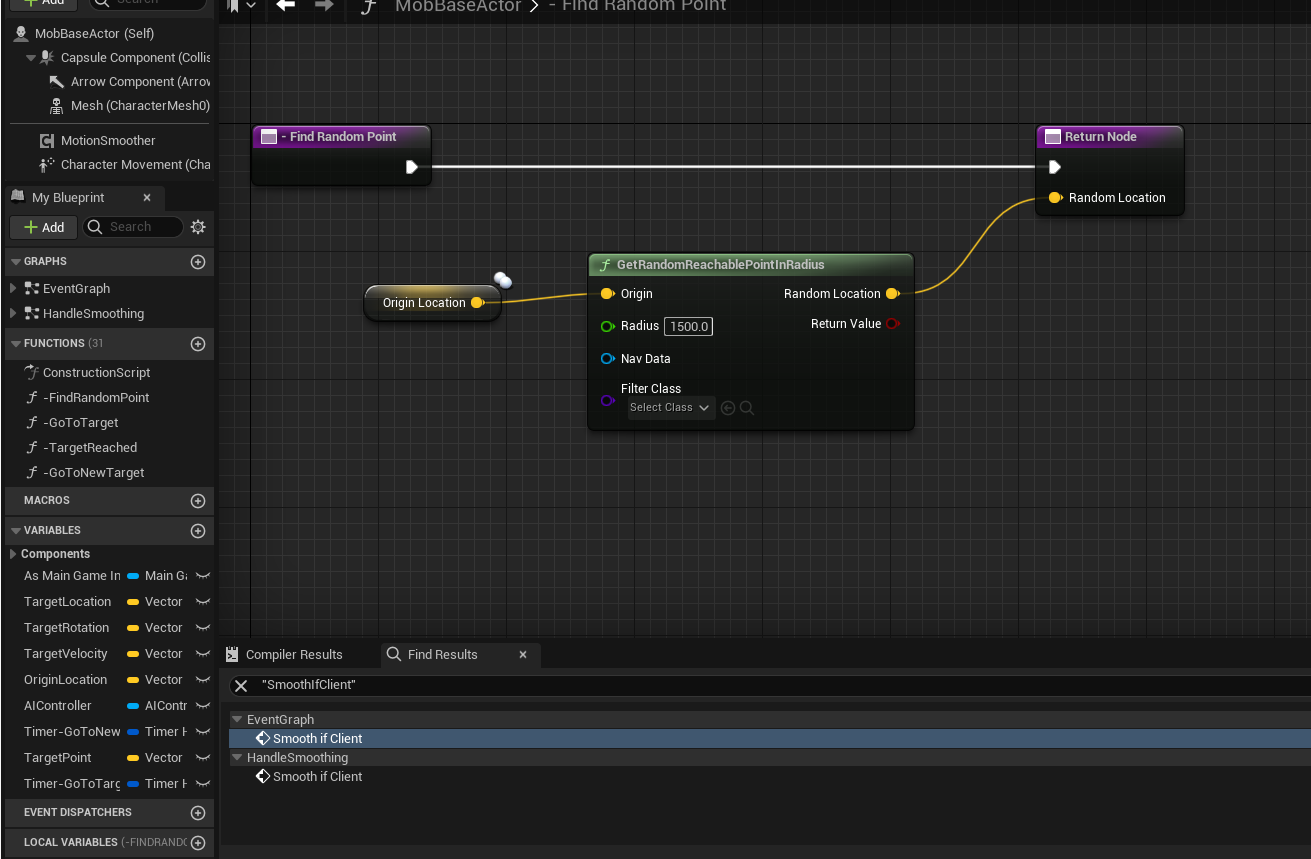Toggle visibility eye for As Main Game In variable
The height and width of the screenshot is (859, 1311).
(202, 576)
